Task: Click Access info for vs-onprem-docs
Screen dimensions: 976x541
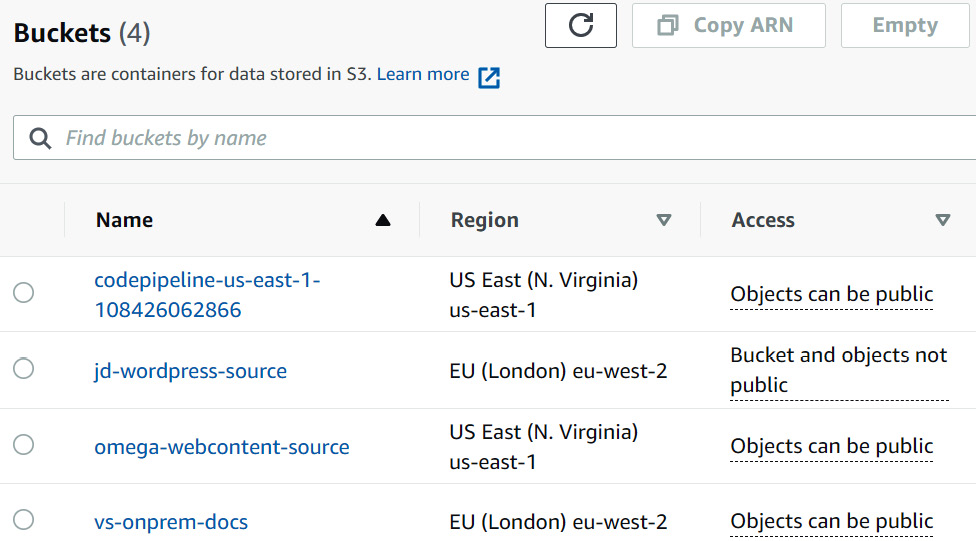Action: (832, 521)
